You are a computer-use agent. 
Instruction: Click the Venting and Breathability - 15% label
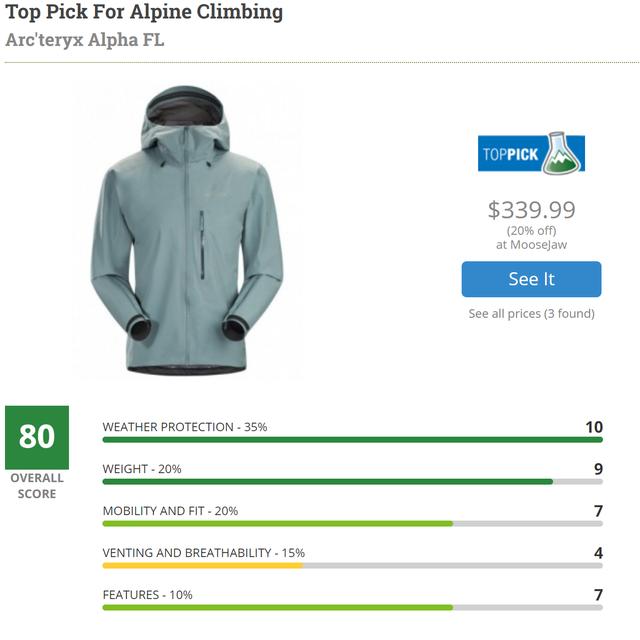[x=204, y=553]
